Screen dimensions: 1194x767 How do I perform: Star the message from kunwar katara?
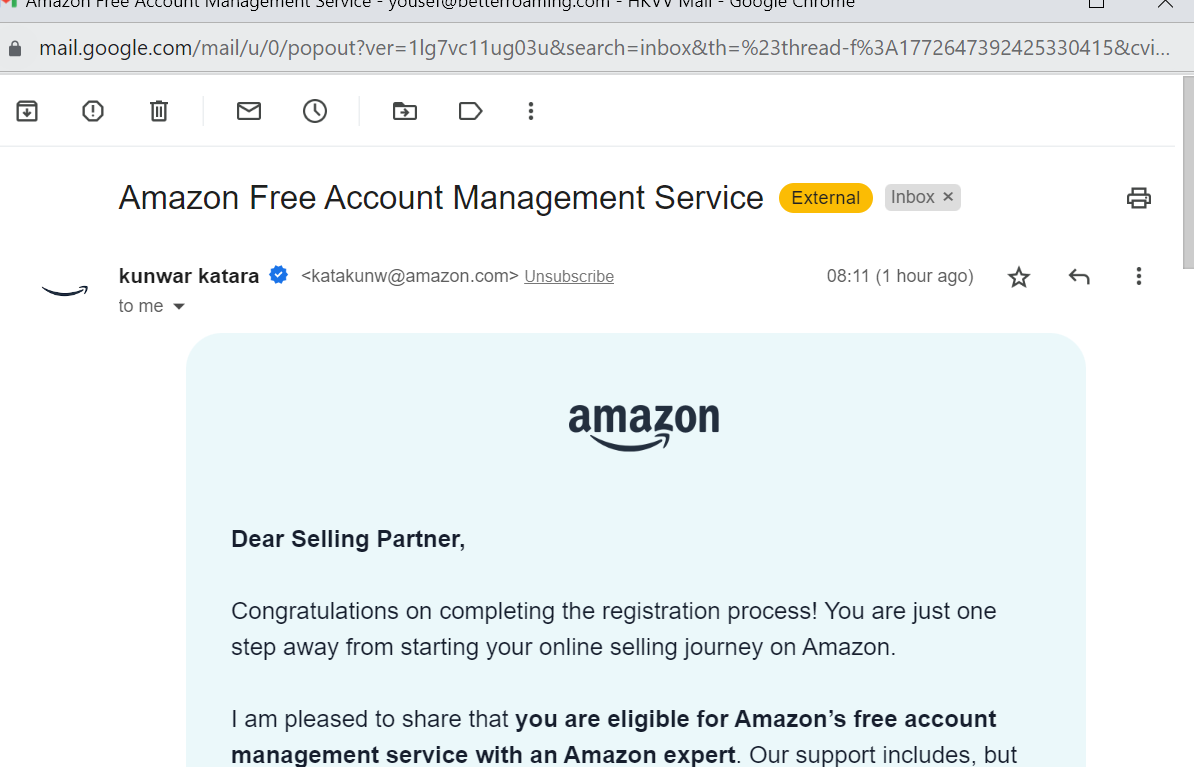pyautogui.click(x=1019, y=277)
